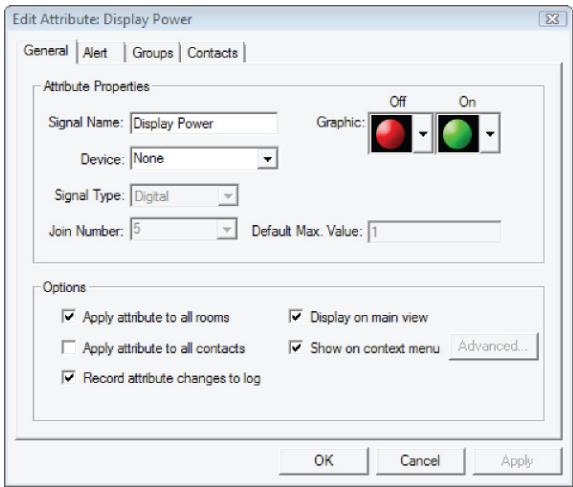573x487 pixels.
Task: Click into the Signal Name field
Action: (204, 123)
